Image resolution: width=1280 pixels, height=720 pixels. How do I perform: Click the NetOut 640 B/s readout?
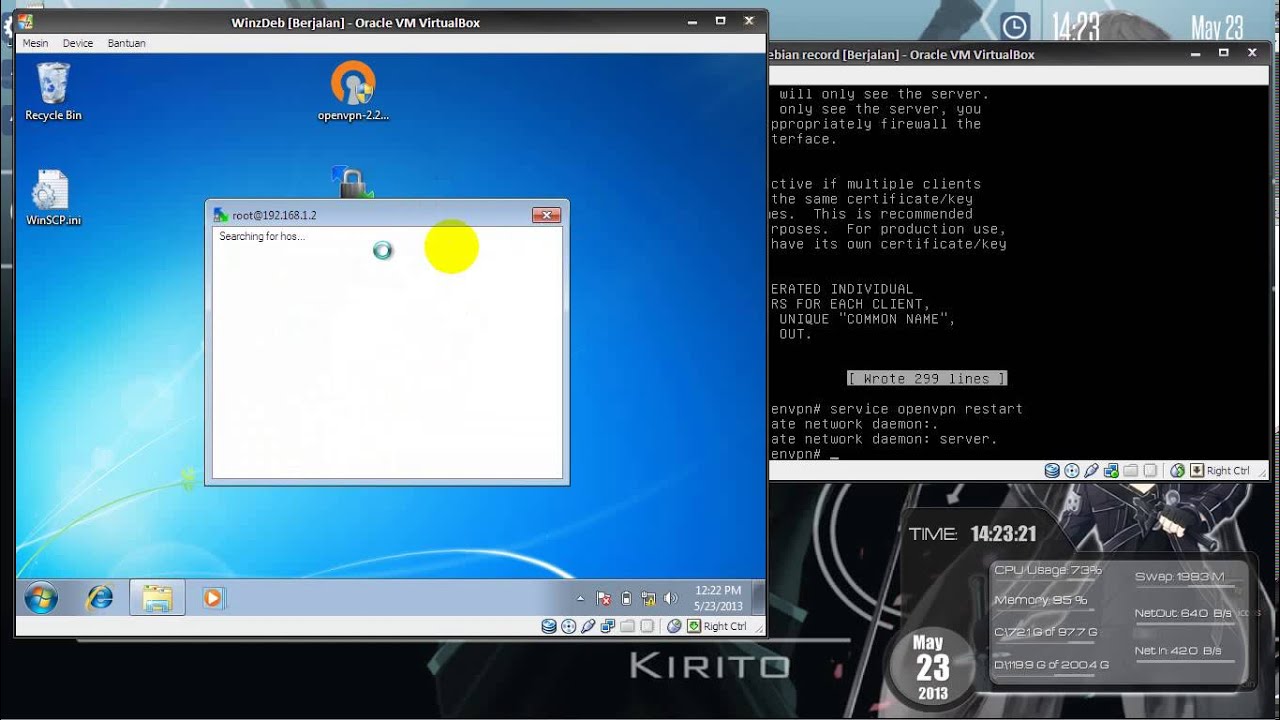click(x=1184, y=613)
